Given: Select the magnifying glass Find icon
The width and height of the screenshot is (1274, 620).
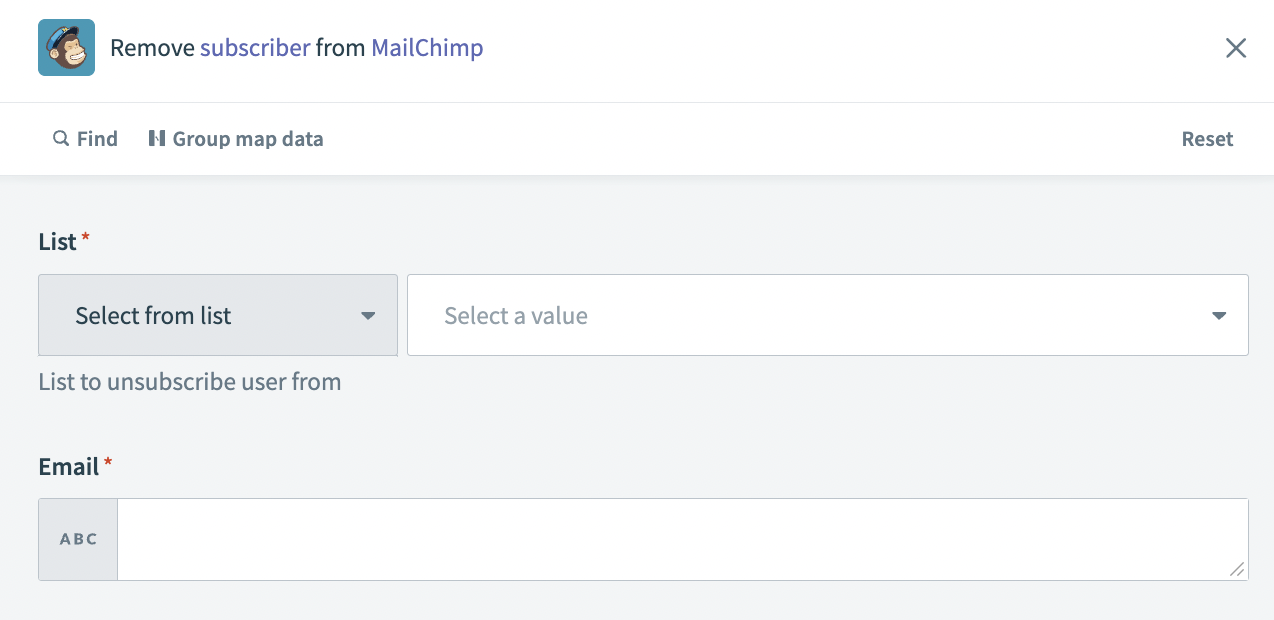Looking at the screenshot, I should coord(60,138).
